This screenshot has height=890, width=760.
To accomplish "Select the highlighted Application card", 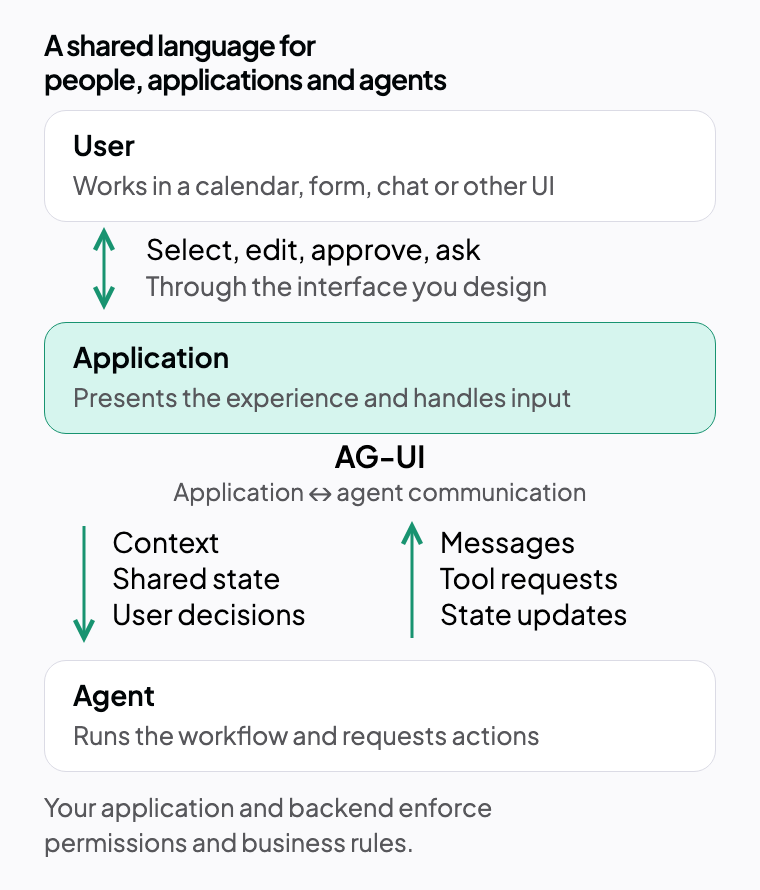I will [x=380, y=378].
